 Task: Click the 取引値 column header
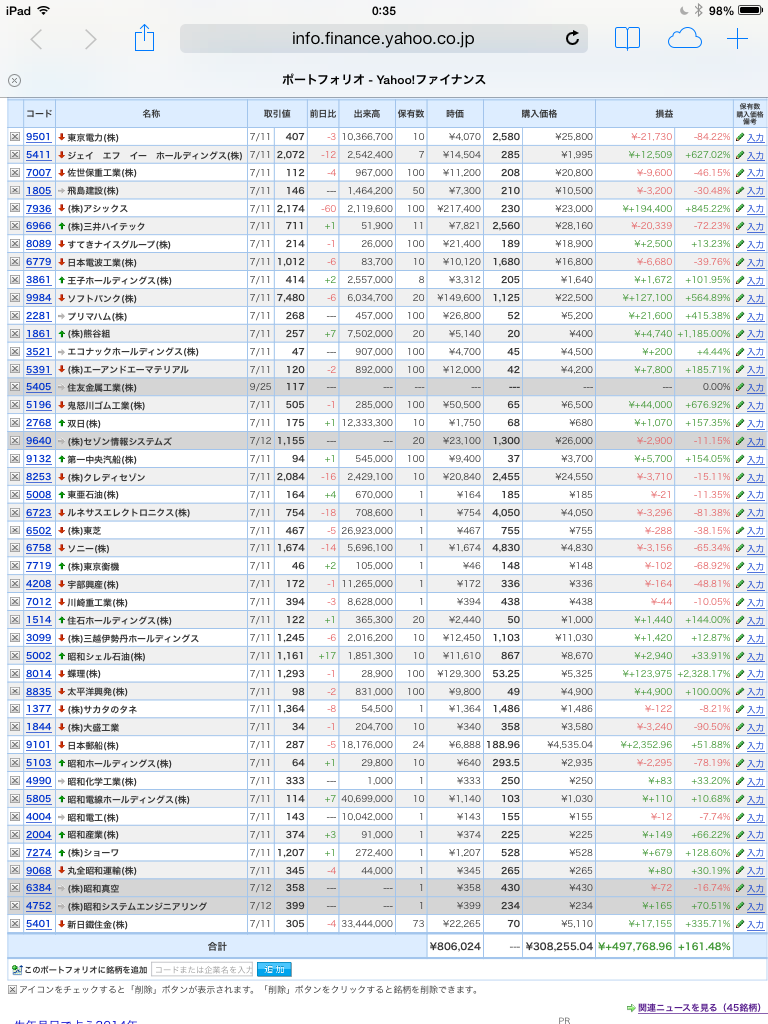click(x=277, y=114)
